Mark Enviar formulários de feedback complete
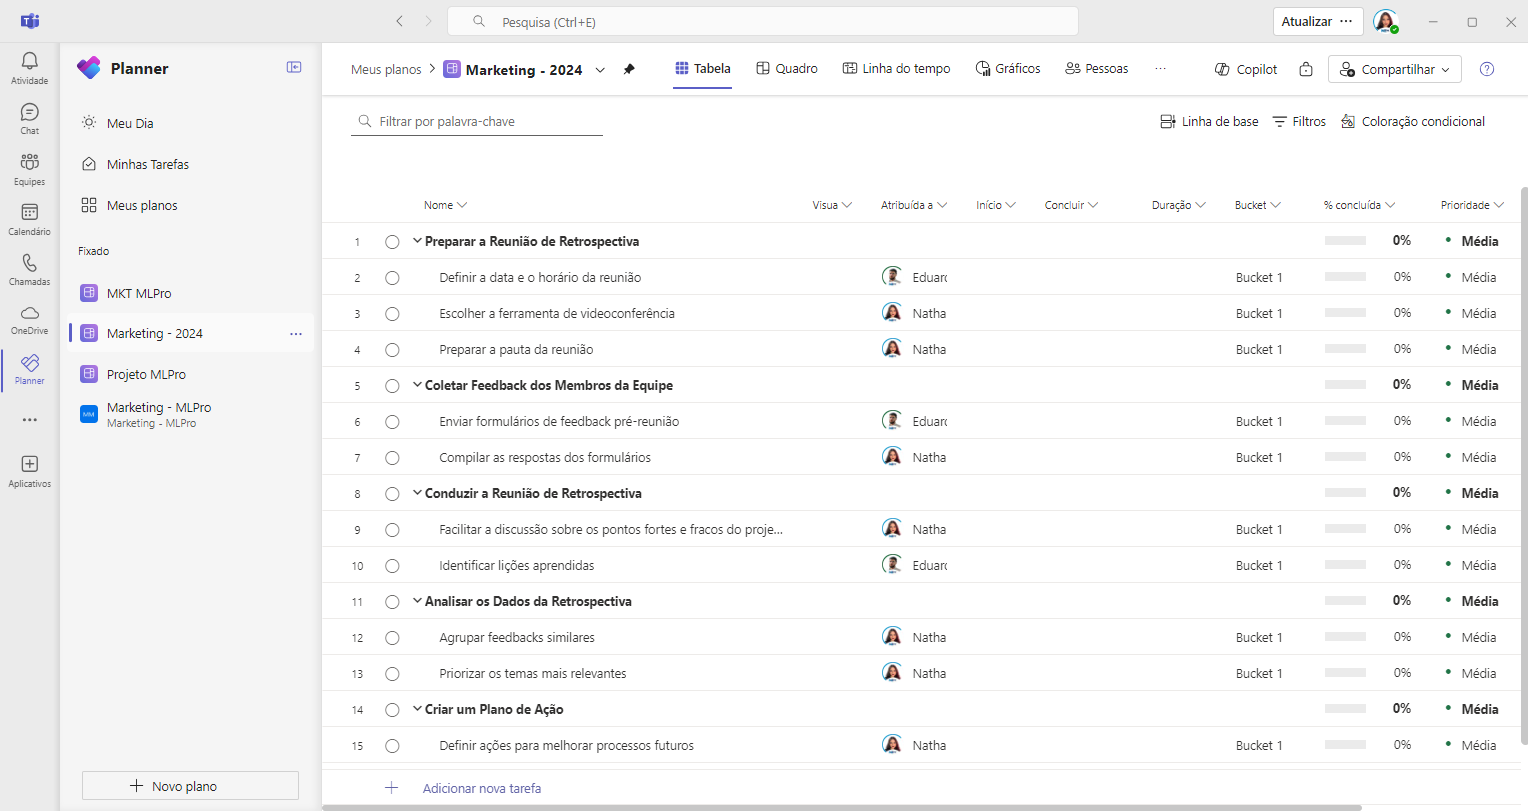Viewport: 1528px width, 811px height. (392, 422)
